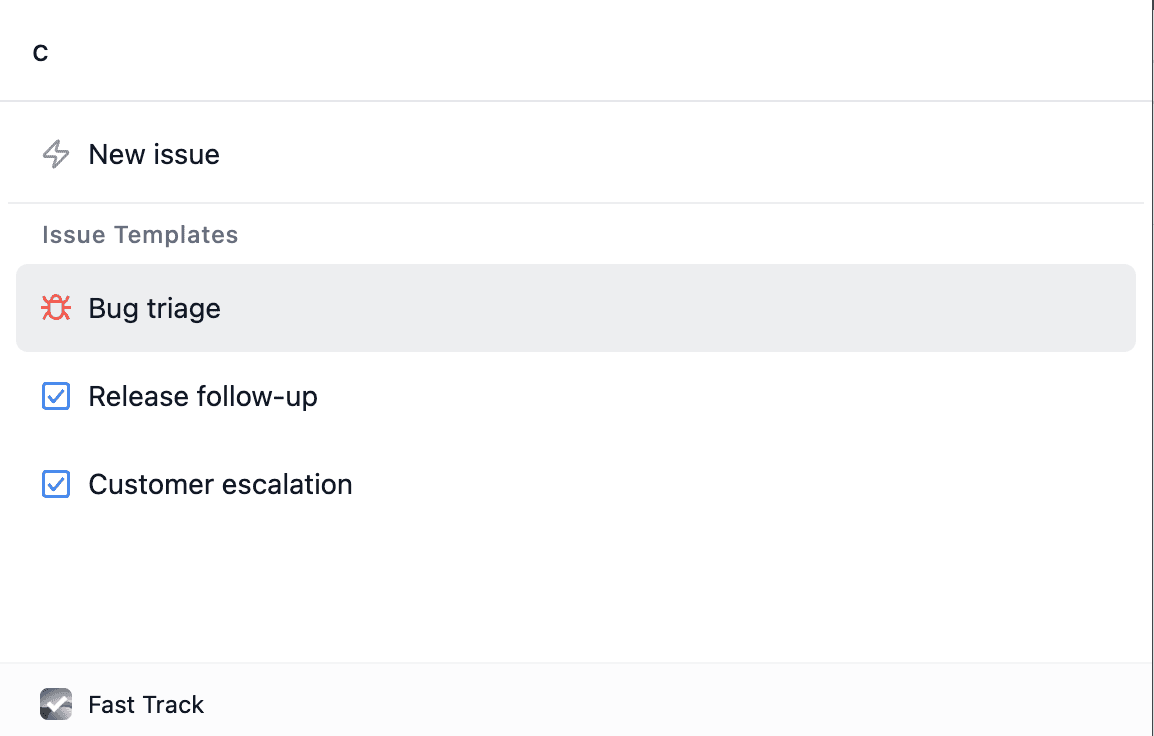Click the checkmark inside the Fast Track logo

pyautogui.click(x=55, y=704)
